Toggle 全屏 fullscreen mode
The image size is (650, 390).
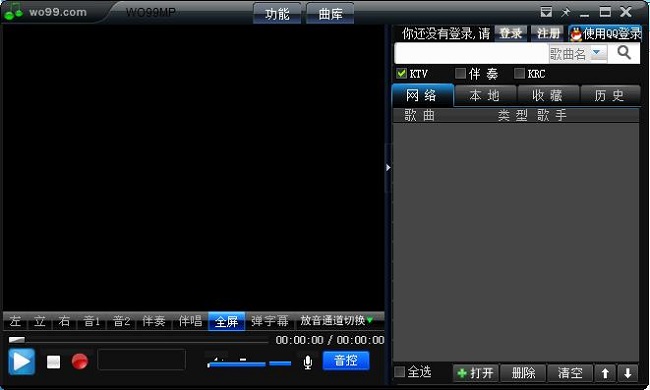pyautogui.click(x=226, y=321)
